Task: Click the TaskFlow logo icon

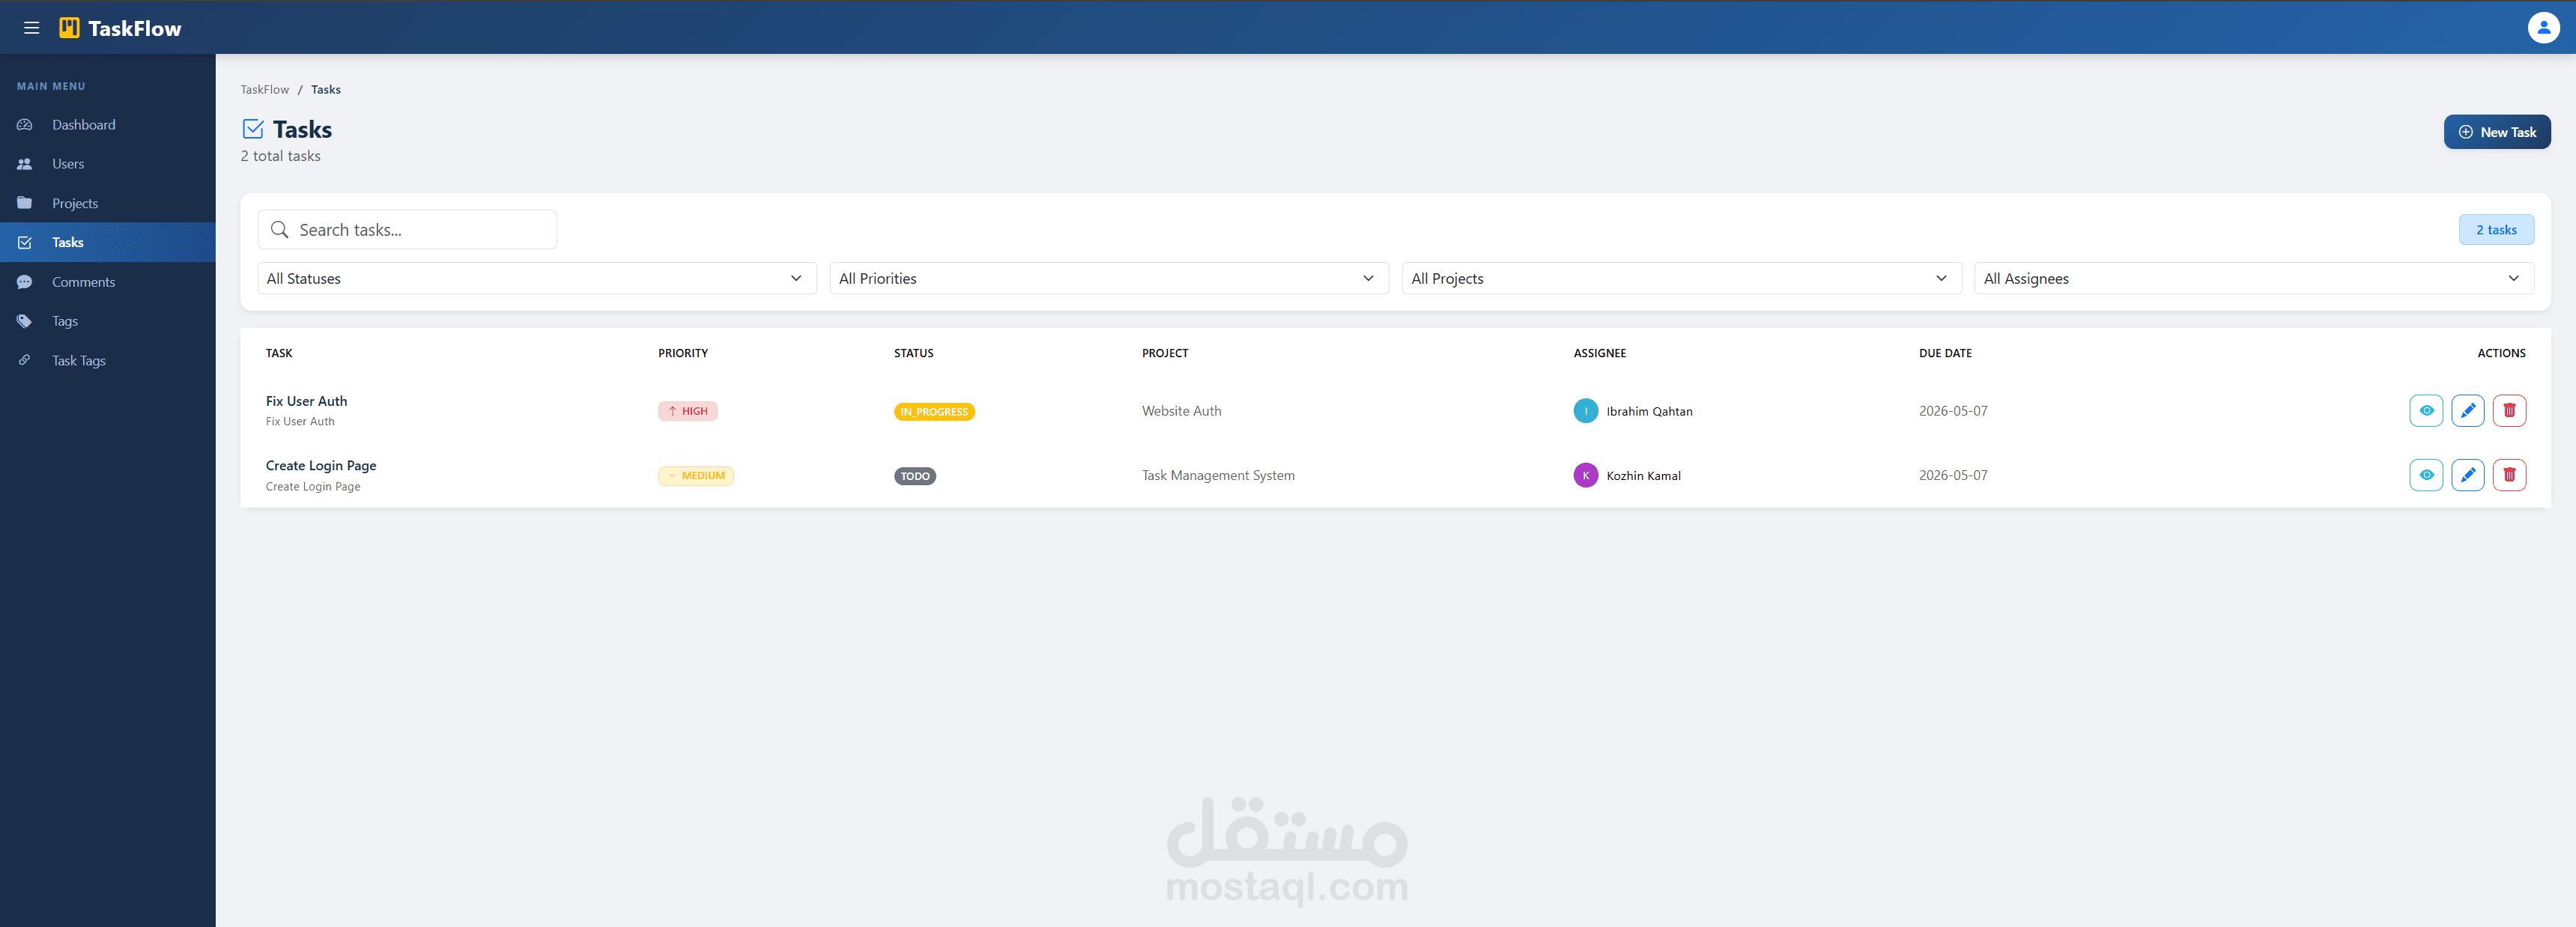Action: [69, 28]
